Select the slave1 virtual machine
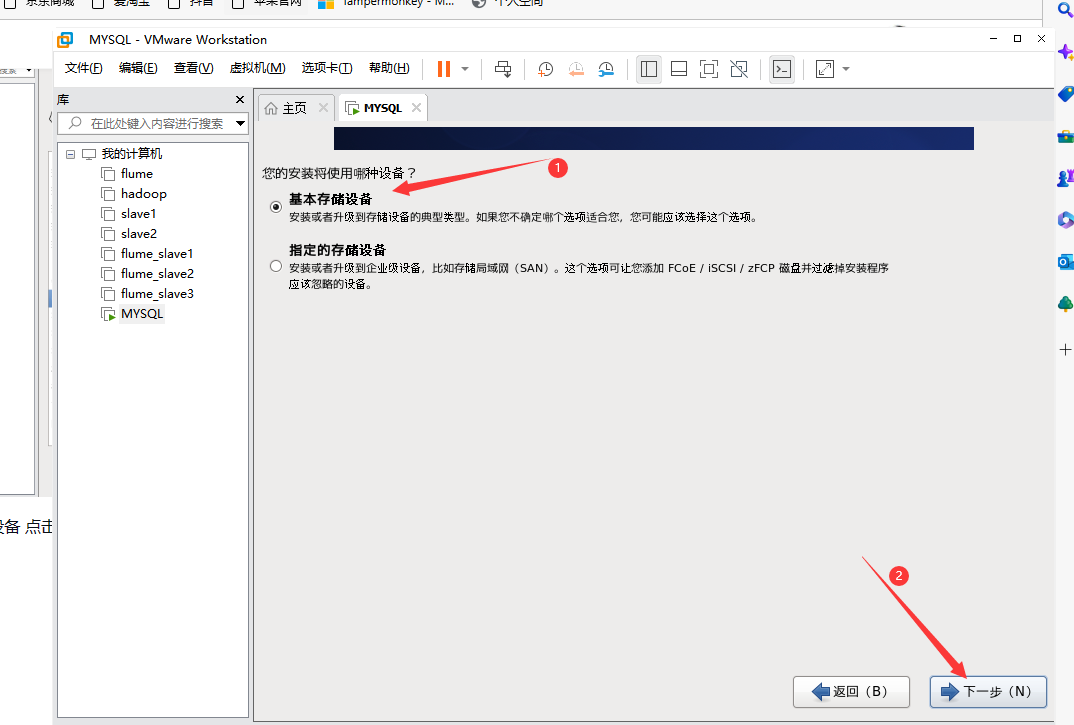1074x725 pixels. coord(138,213)
